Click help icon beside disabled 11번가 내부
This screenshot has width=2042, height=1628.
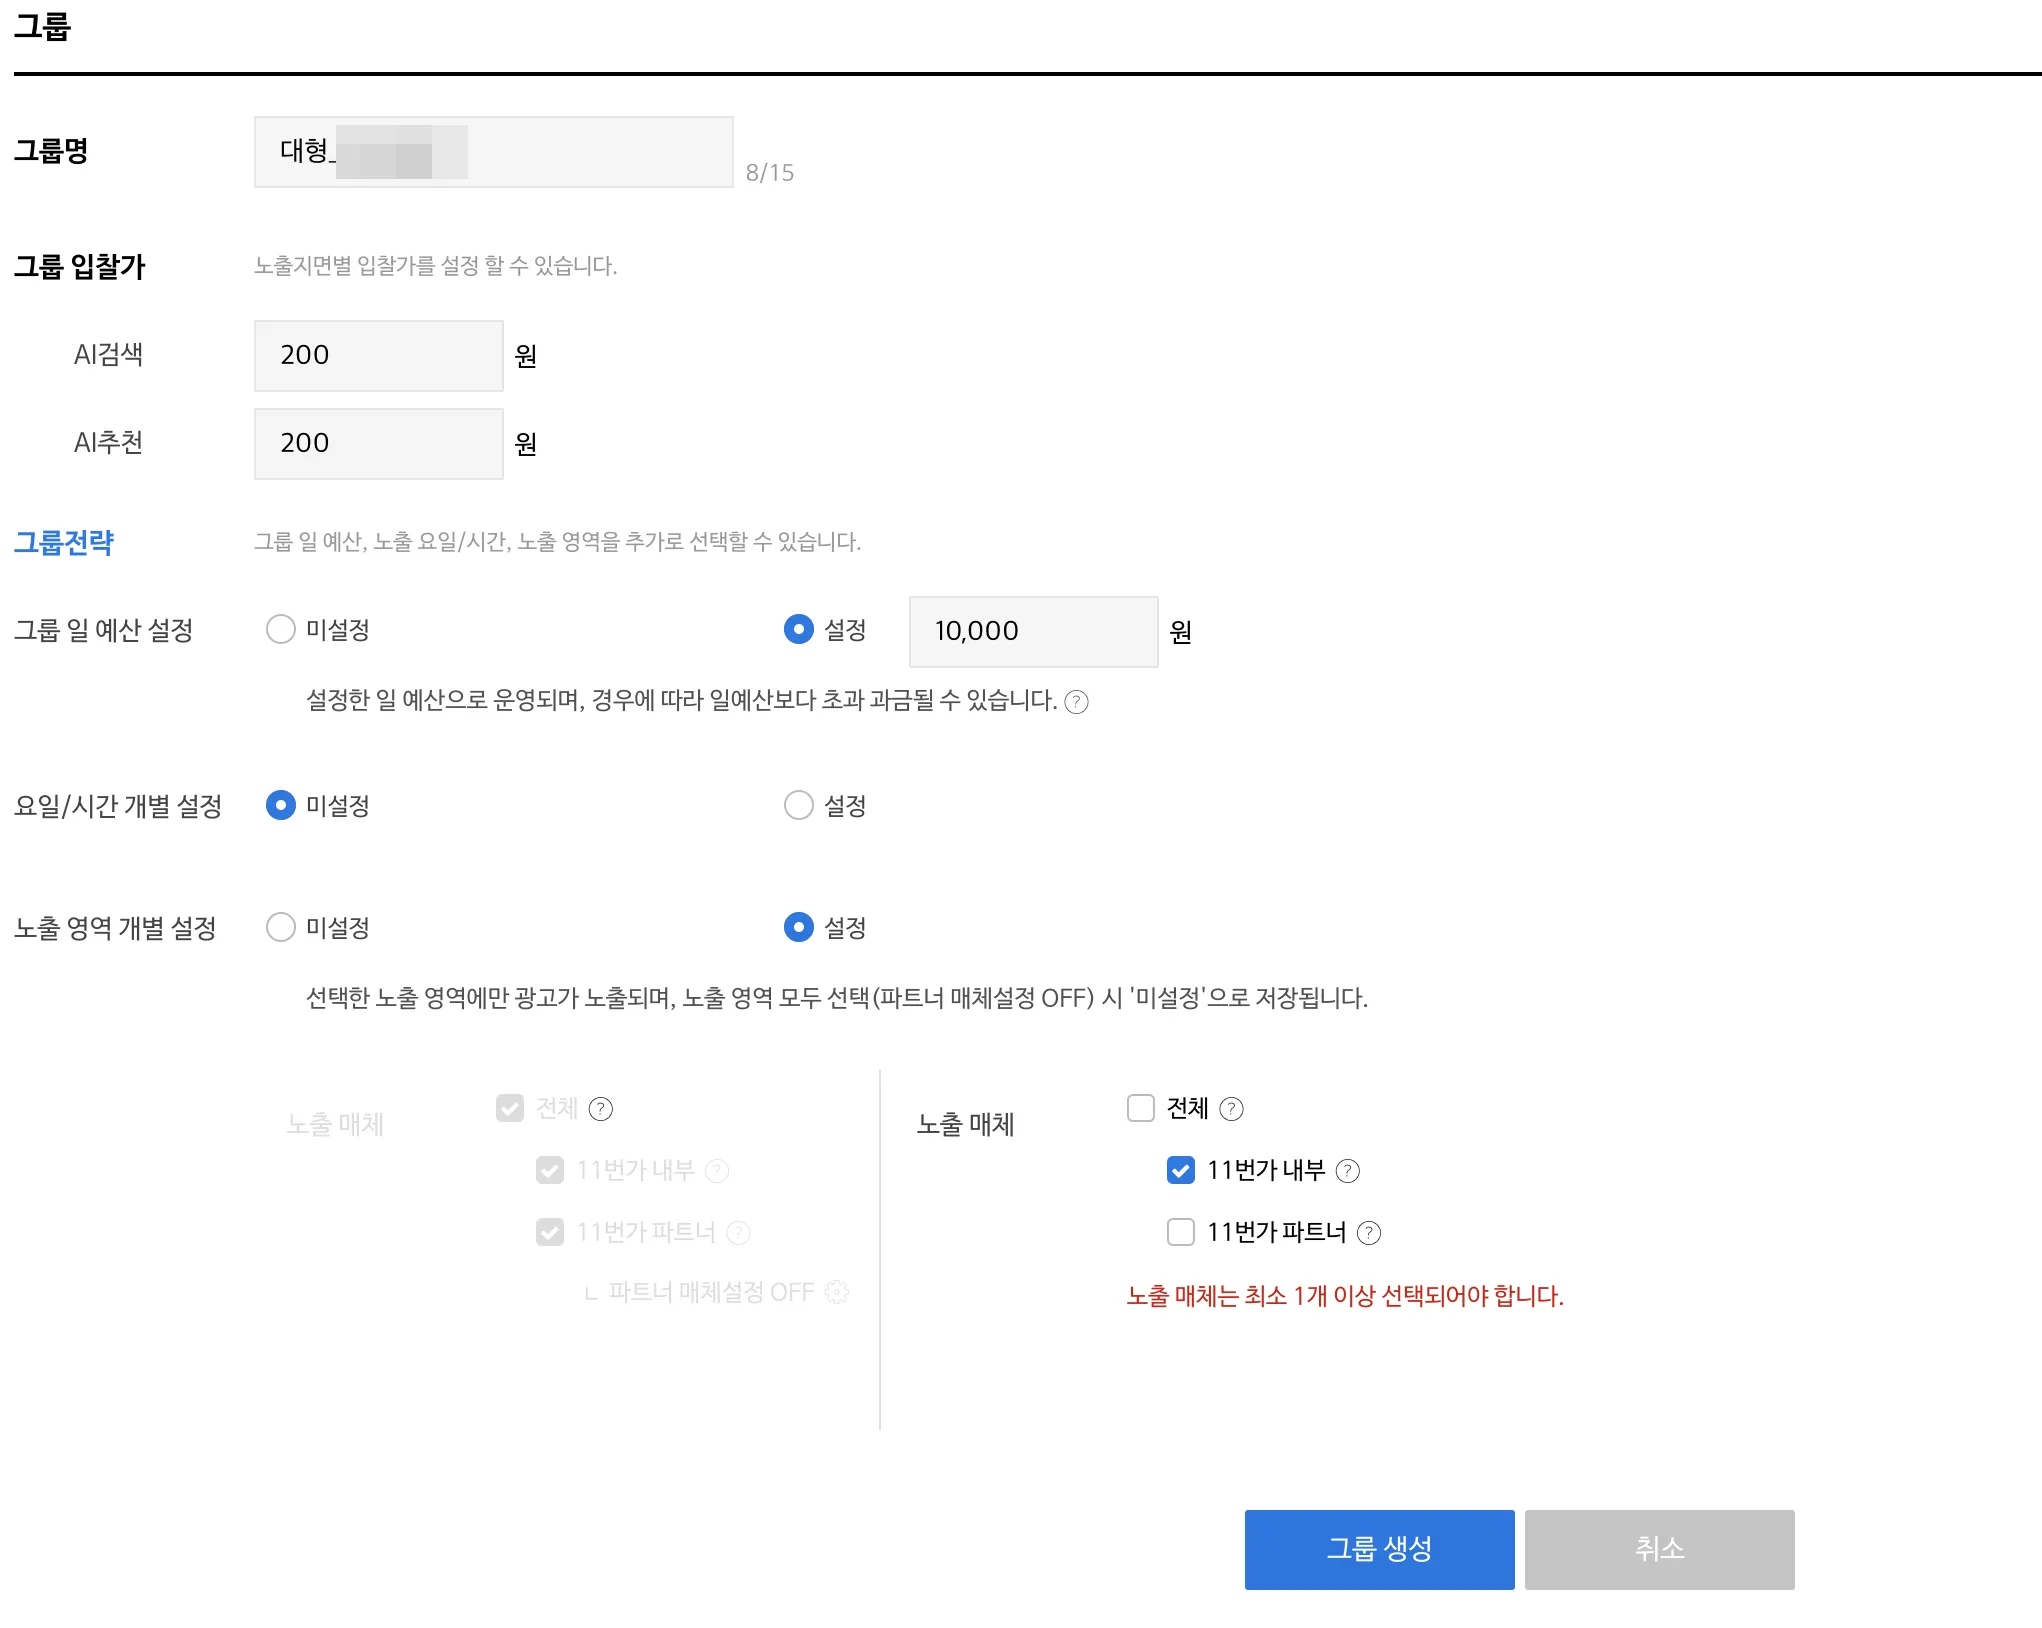coord(717,1171)
